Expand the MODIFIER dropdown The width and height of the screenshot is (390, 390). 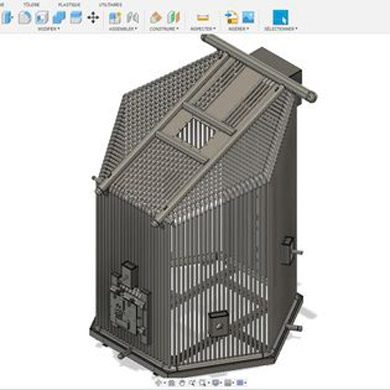(x=49, y=29)
